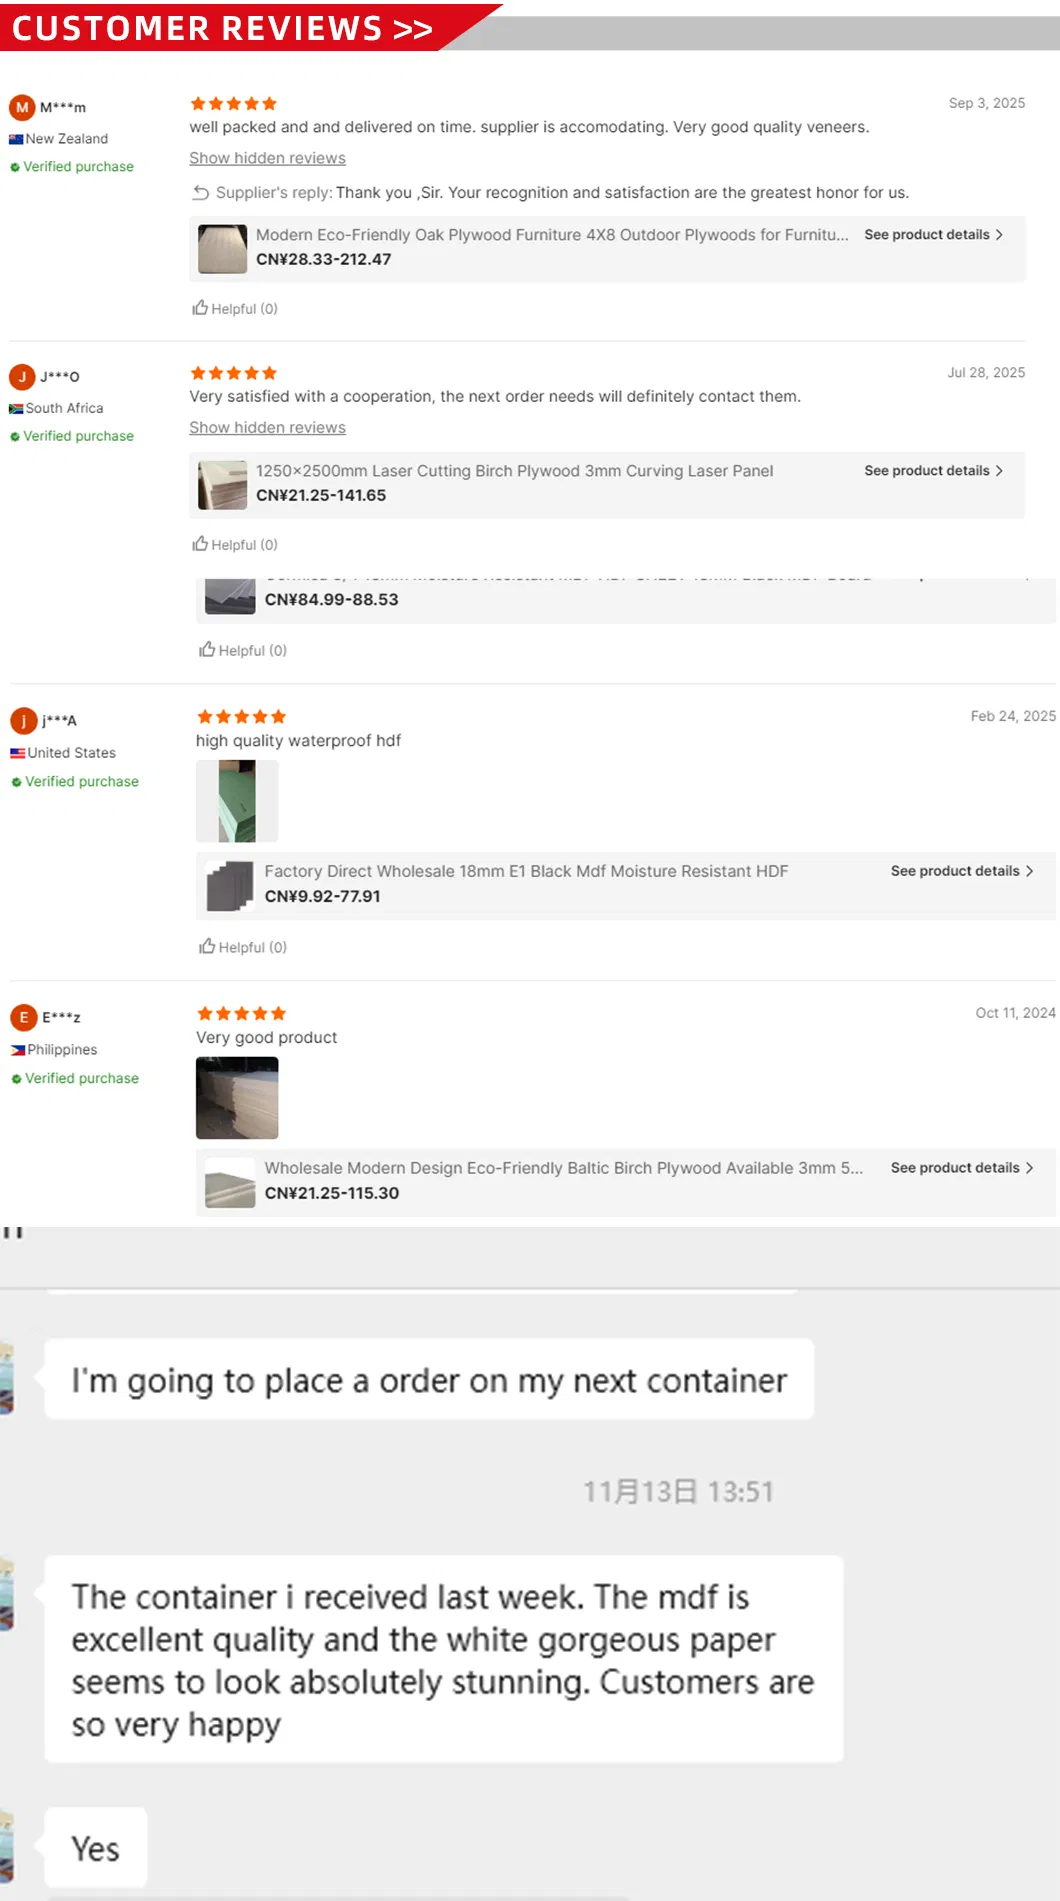This screenshot has height=1901, width=1060.
Task: Click thumbs-up Helpful icon on South Africa review
Action: [x=200, y=544]
